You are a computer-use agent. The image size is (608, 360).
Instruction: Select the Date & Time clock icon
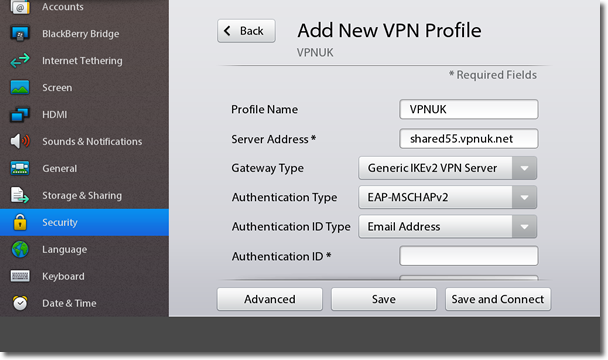tap(20, 303)
